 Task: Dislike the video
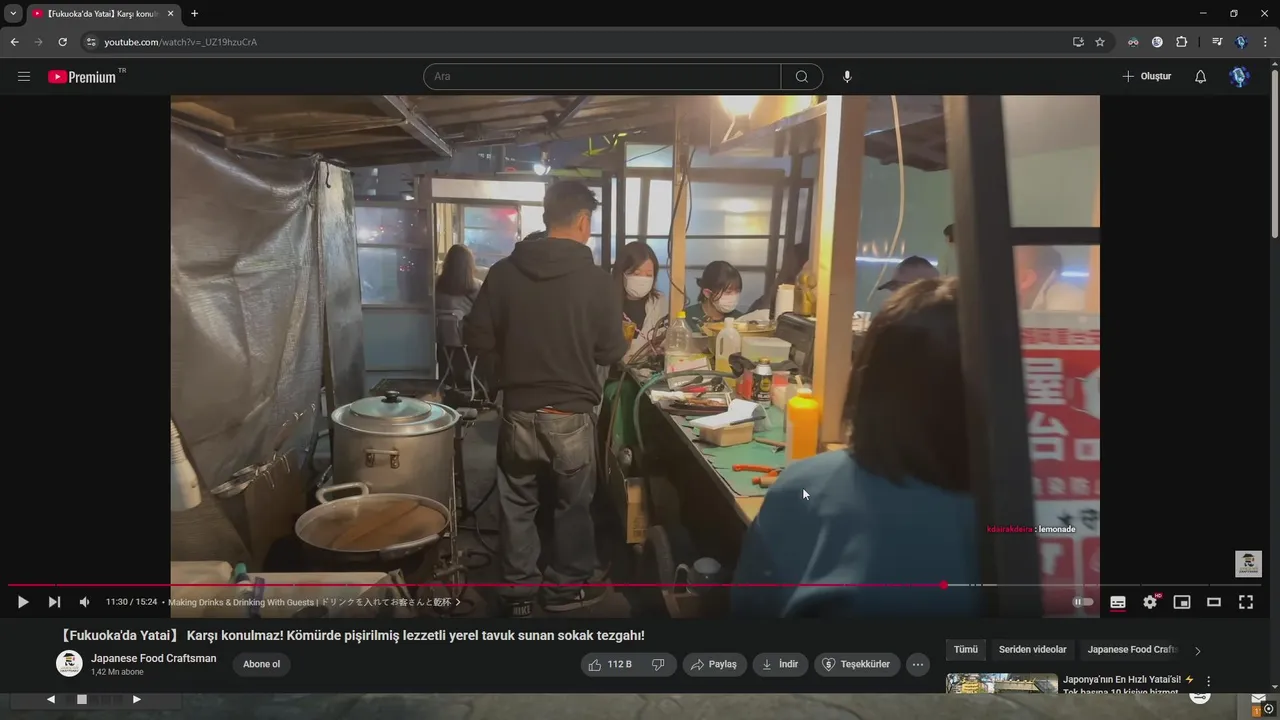tap(658, 664)
